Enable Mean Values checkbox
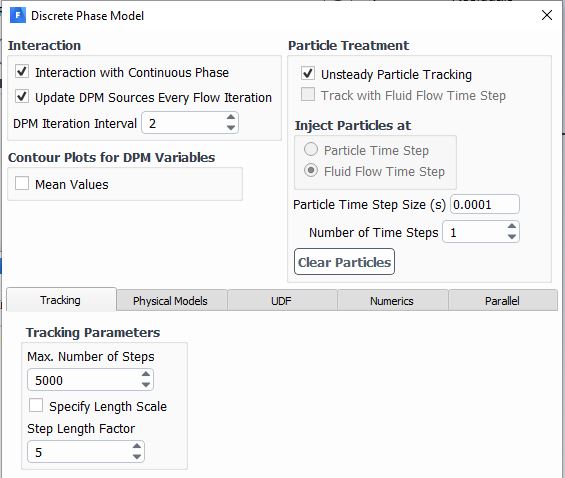565x478 pixels. point(22,183)
